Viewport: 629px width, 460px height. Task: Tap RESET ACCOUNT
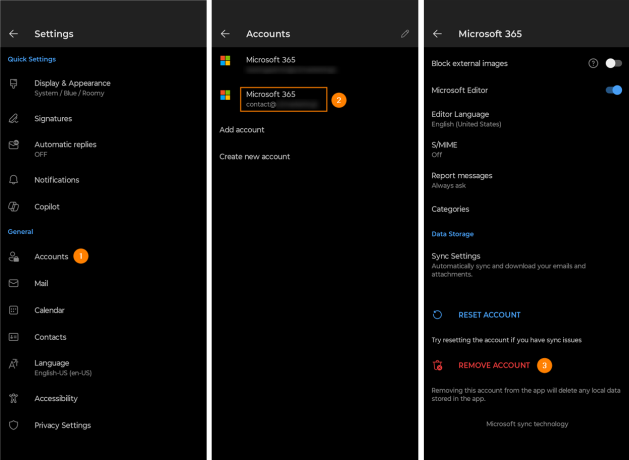[x=489, y=315]
